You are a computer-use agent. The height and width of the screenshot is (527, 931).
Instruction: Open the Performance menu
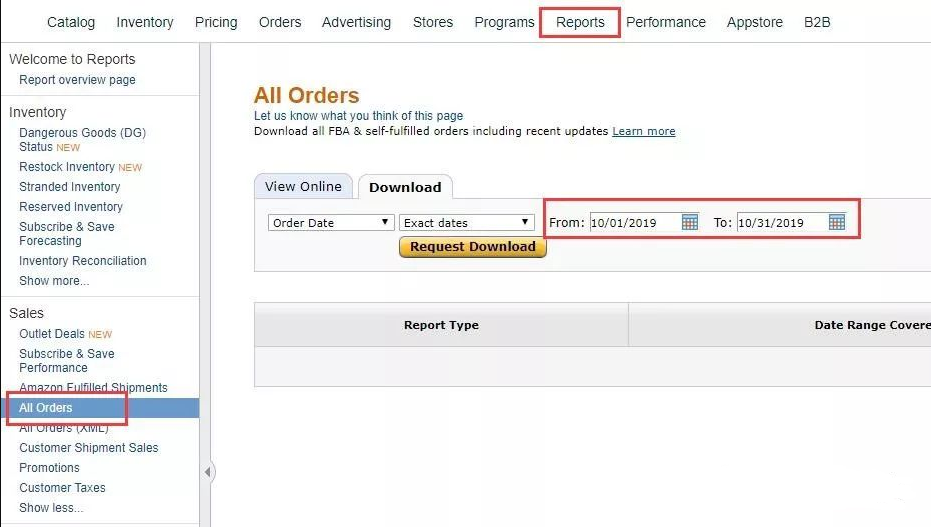[x=666, y=23]
